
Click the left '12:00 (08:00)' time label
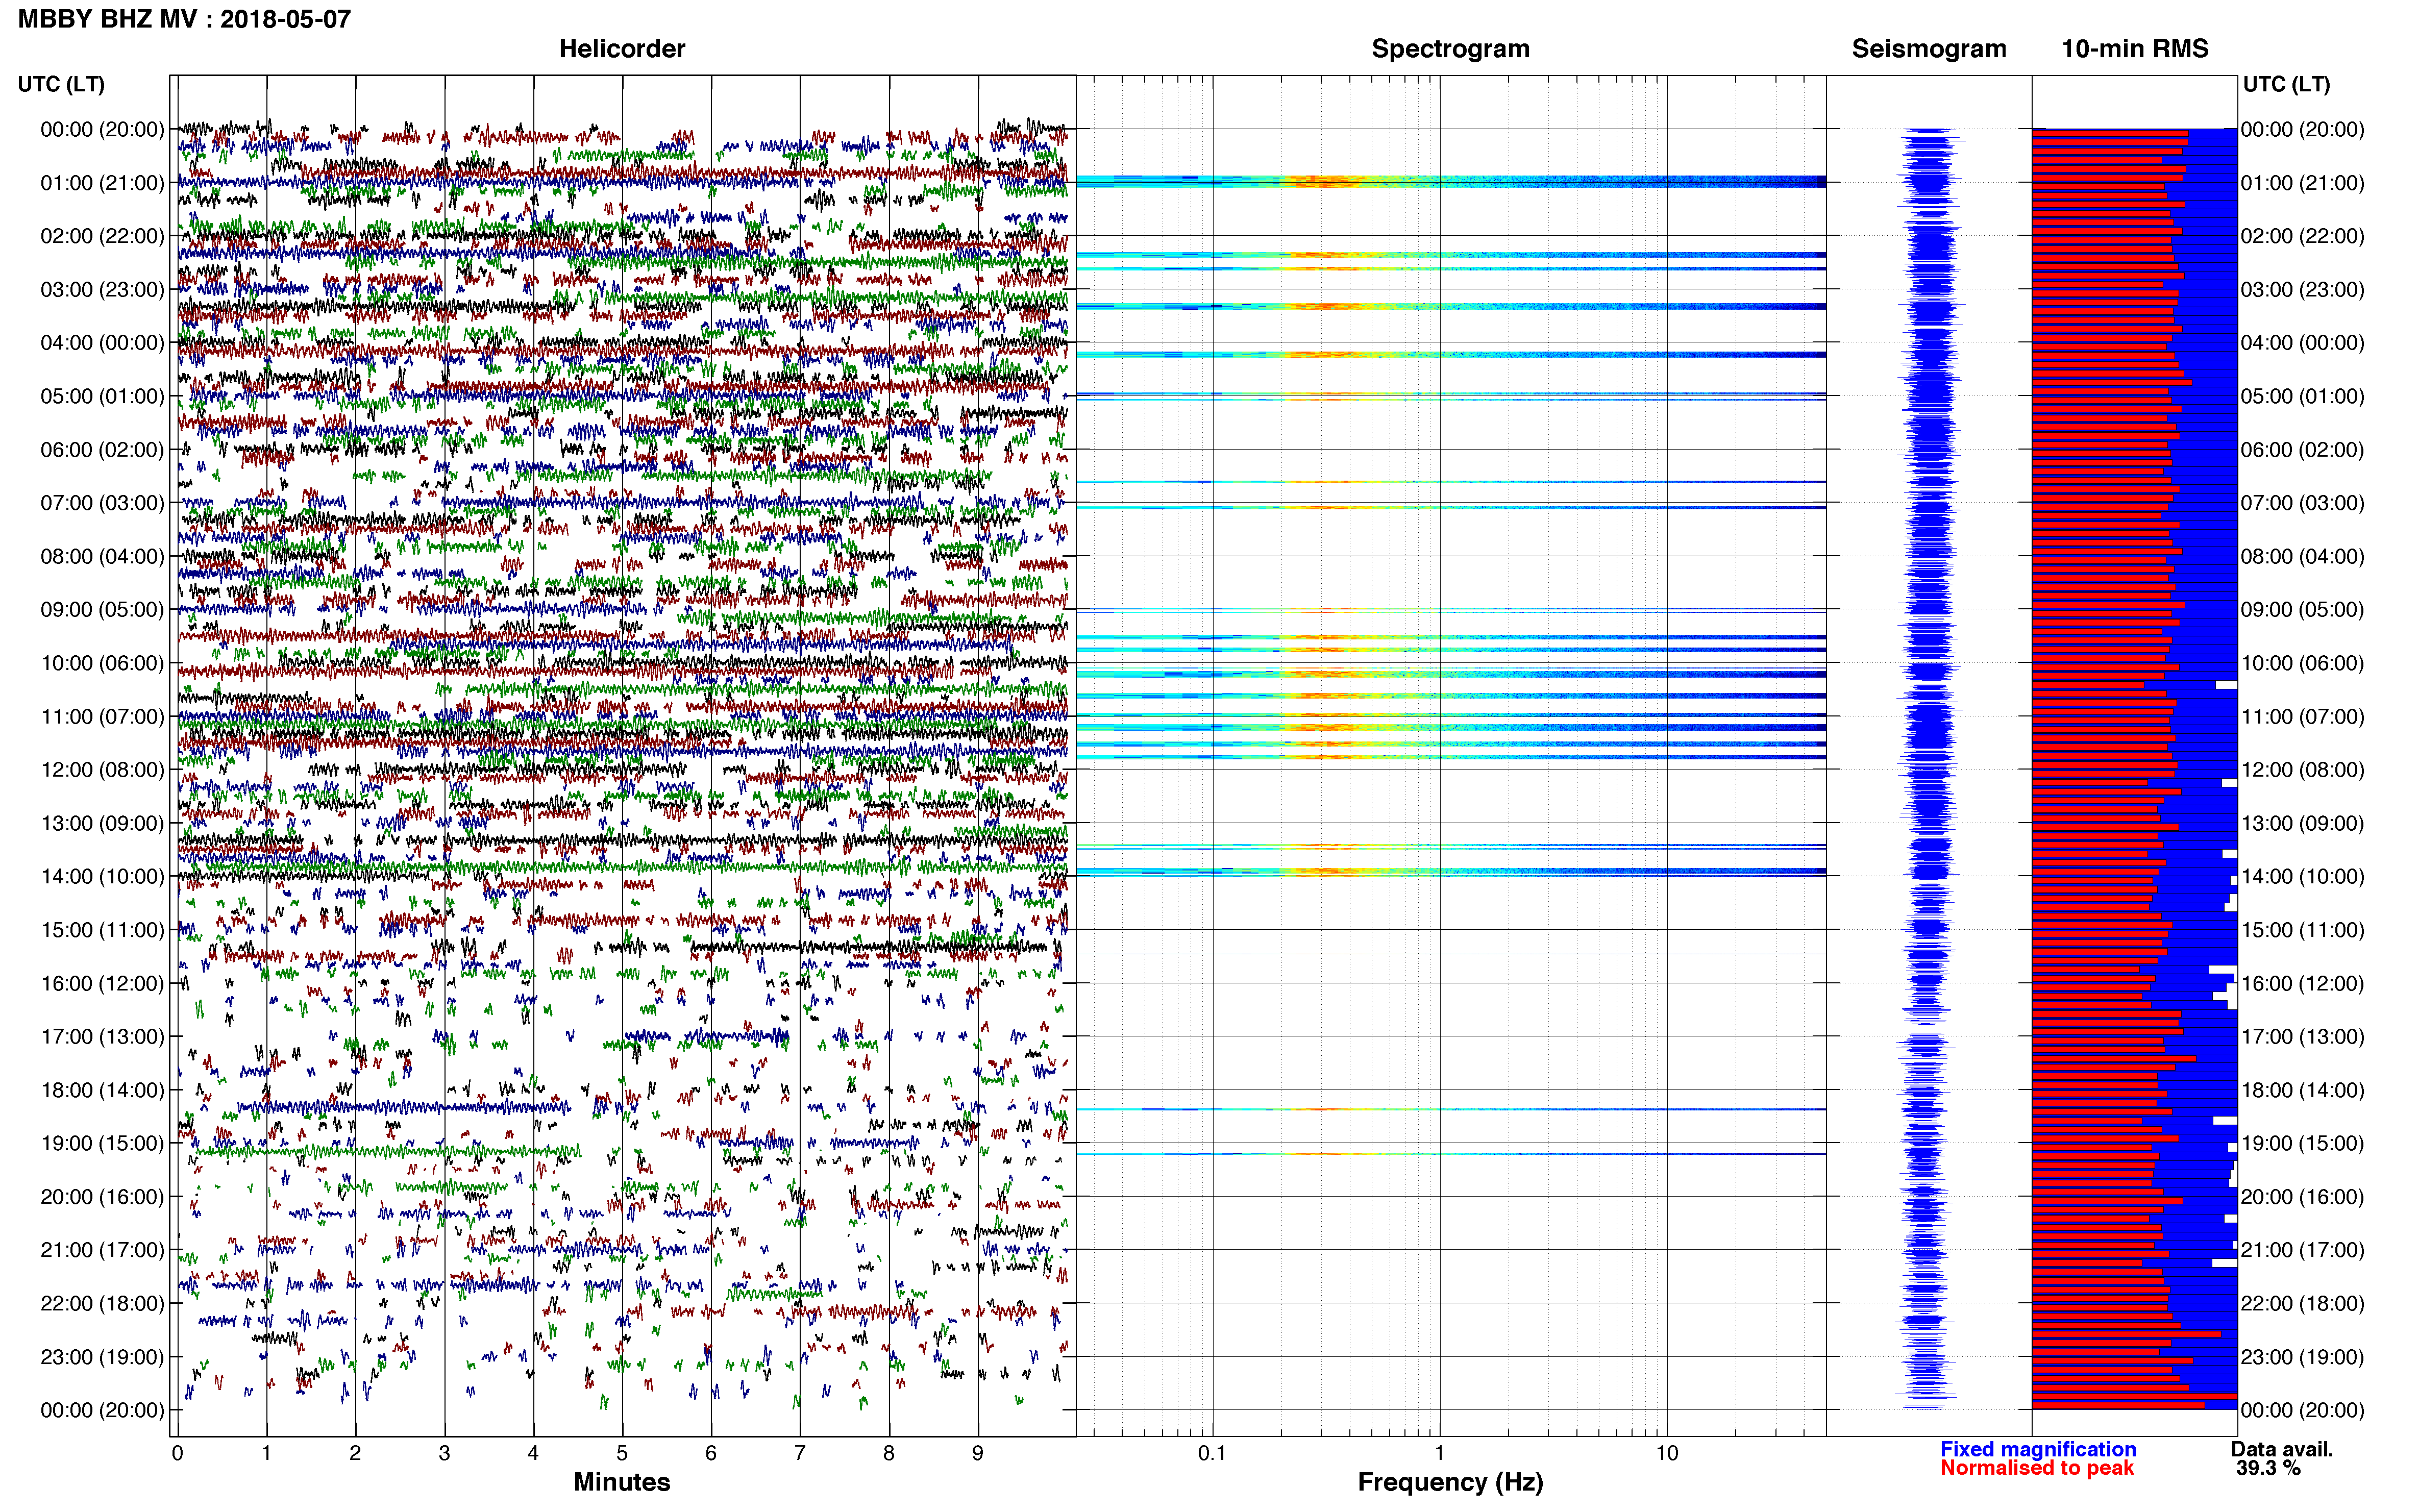pos(102,770)
